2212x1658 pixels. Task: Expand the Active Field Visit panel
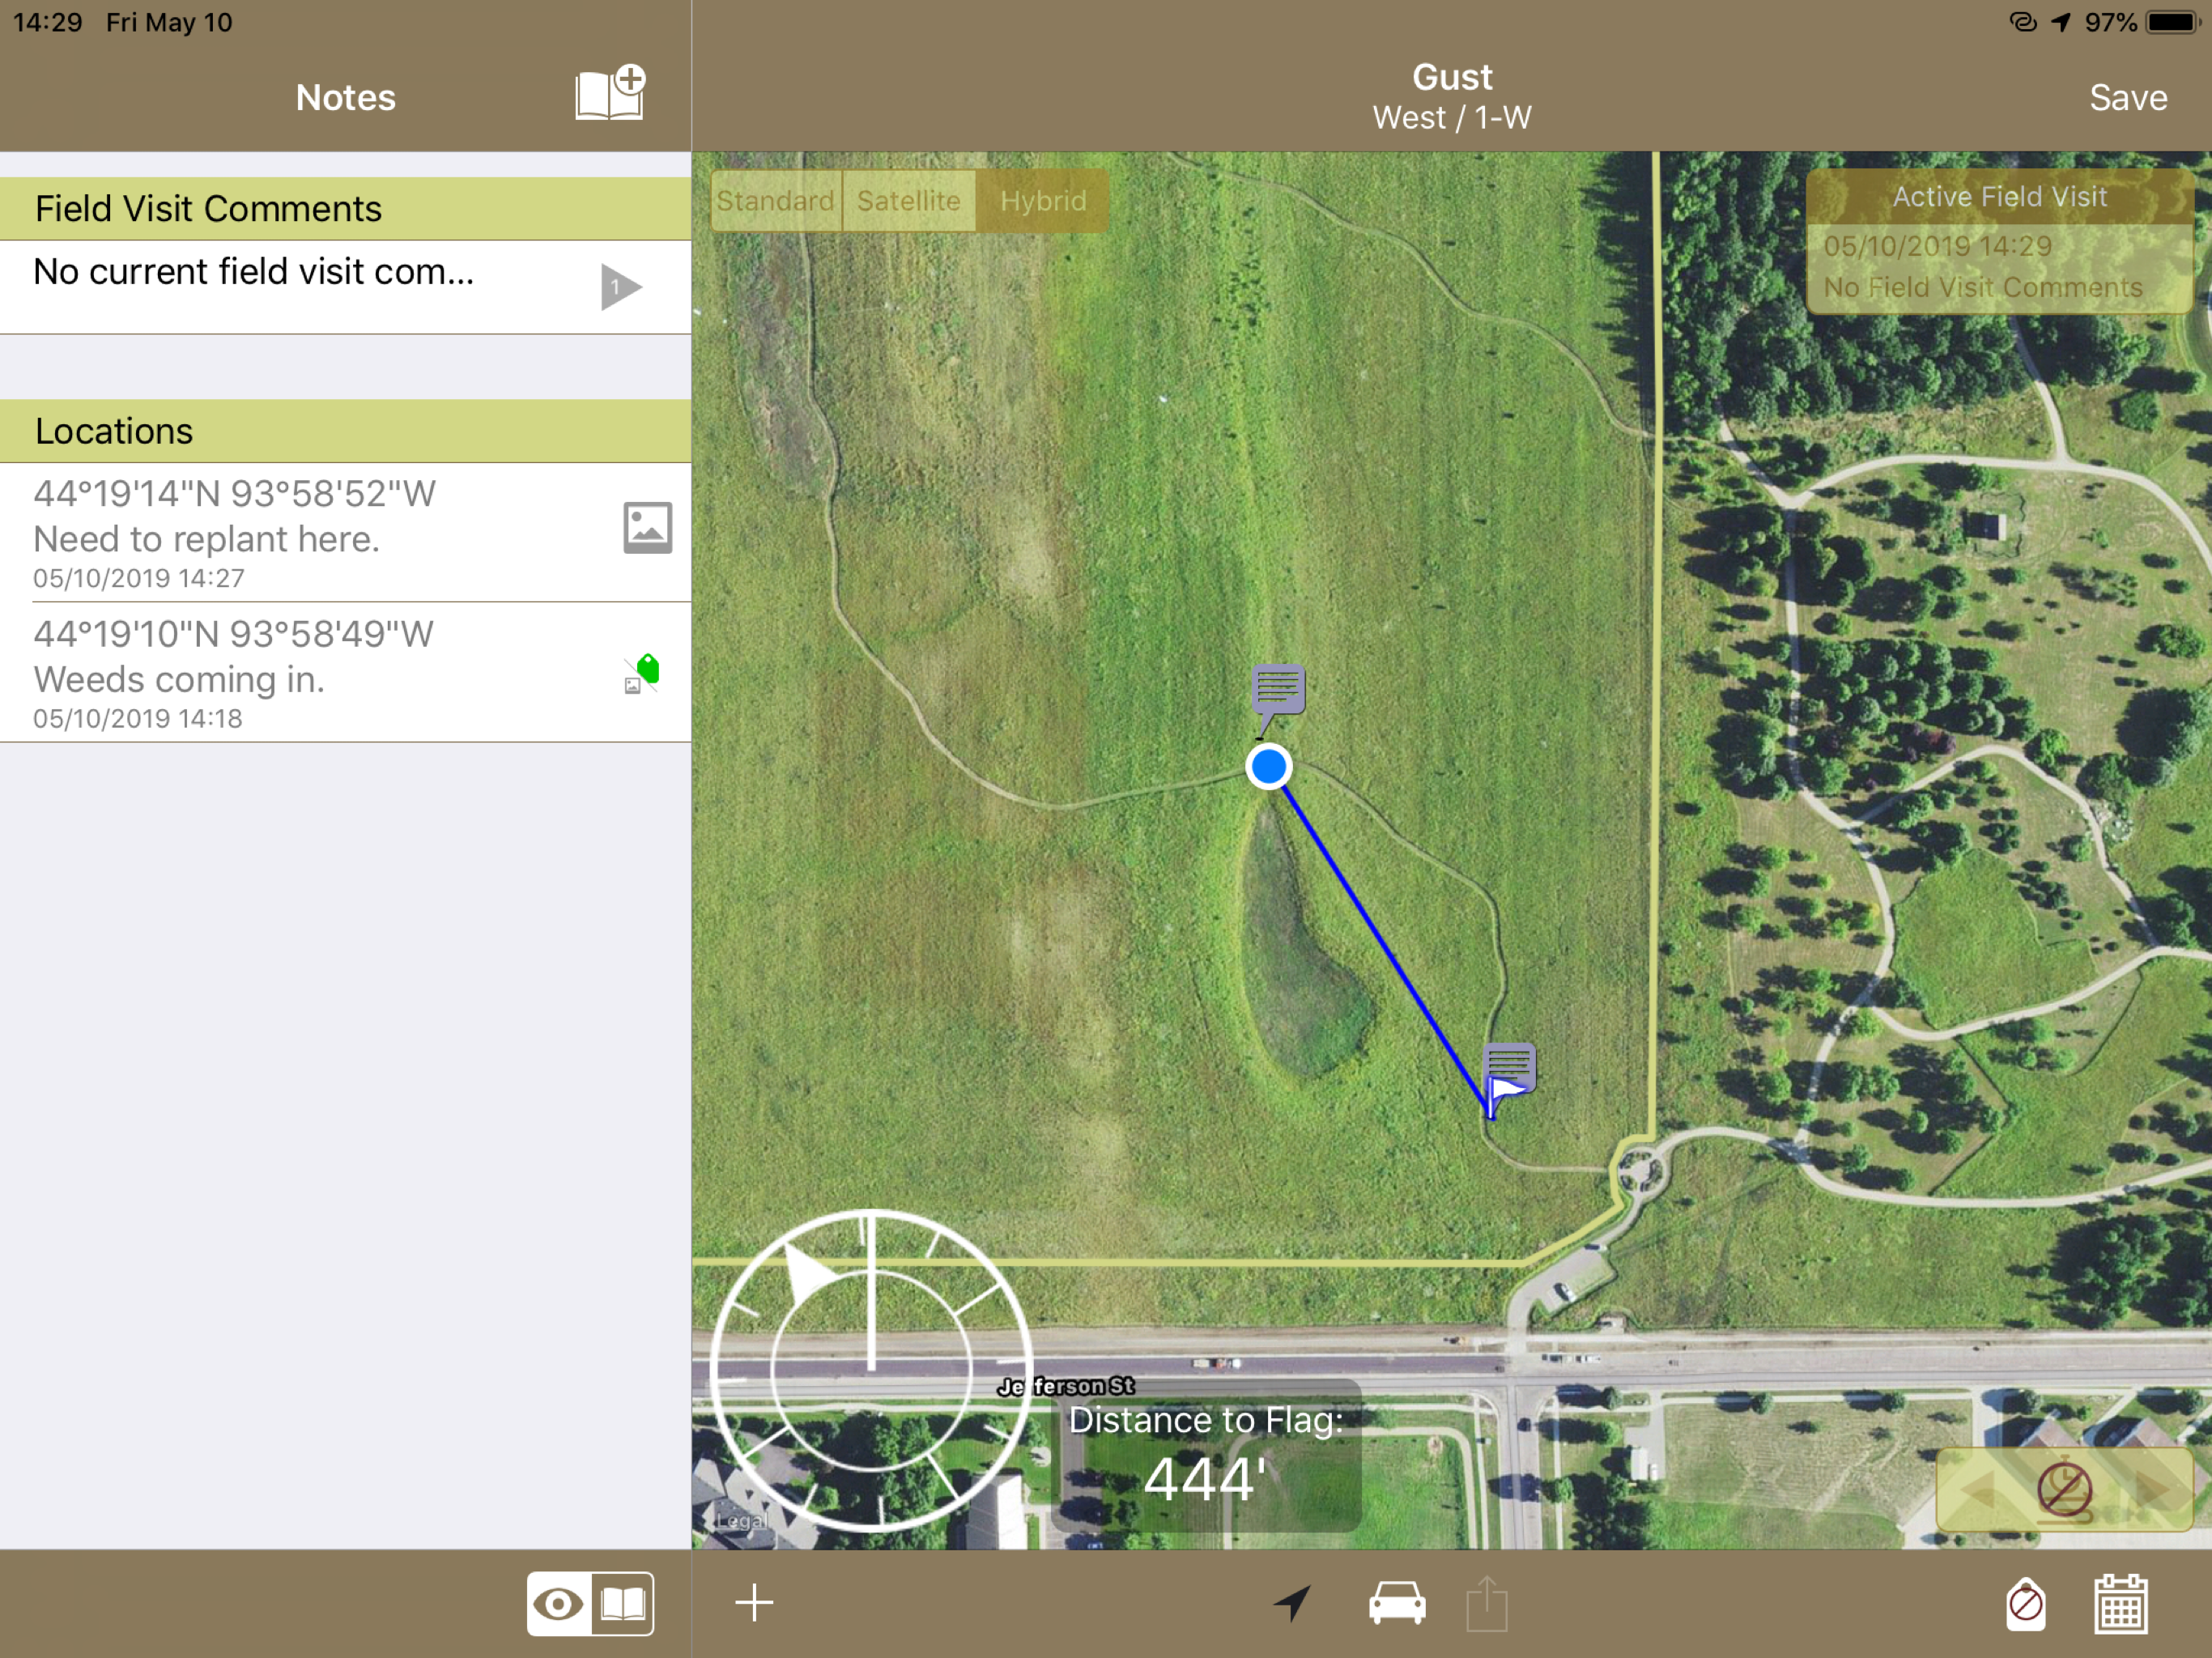point(1998,242)
